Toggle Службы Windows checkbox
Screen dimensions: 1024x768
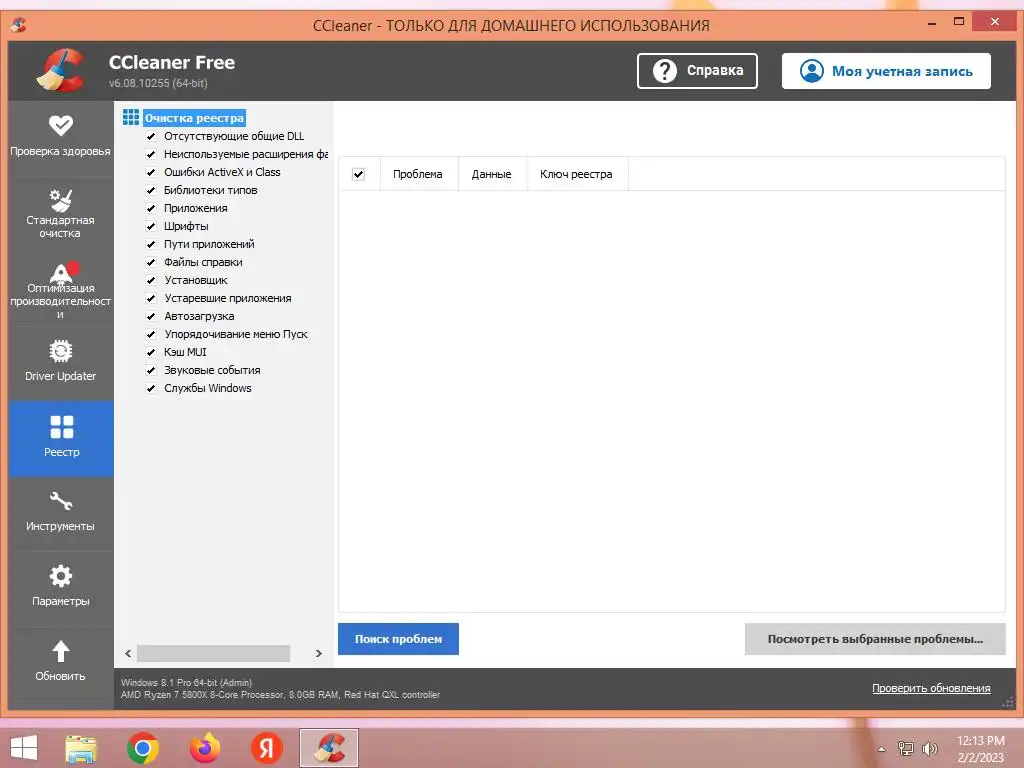[x=151, y=388]
